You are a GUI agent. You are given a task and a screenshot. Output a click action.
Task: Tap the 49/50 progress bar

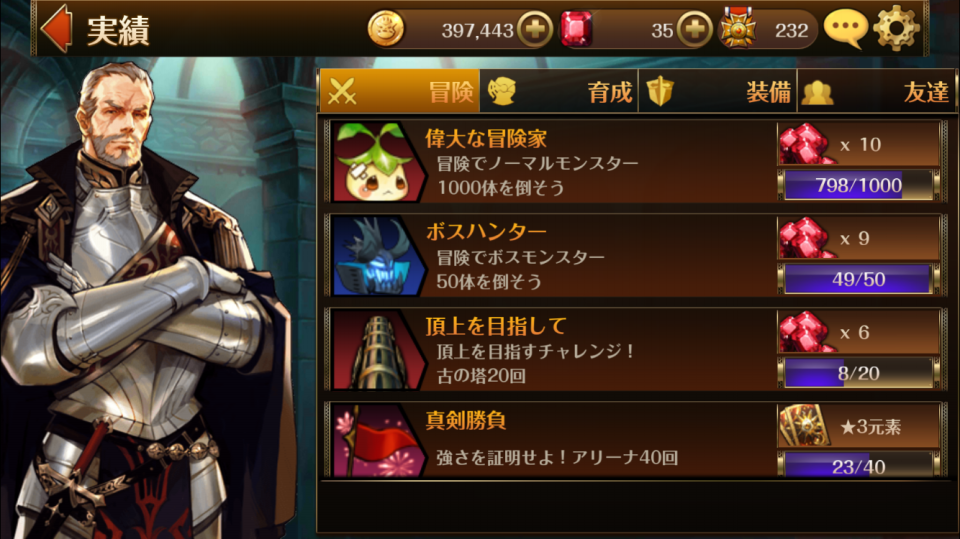point(858,279)
